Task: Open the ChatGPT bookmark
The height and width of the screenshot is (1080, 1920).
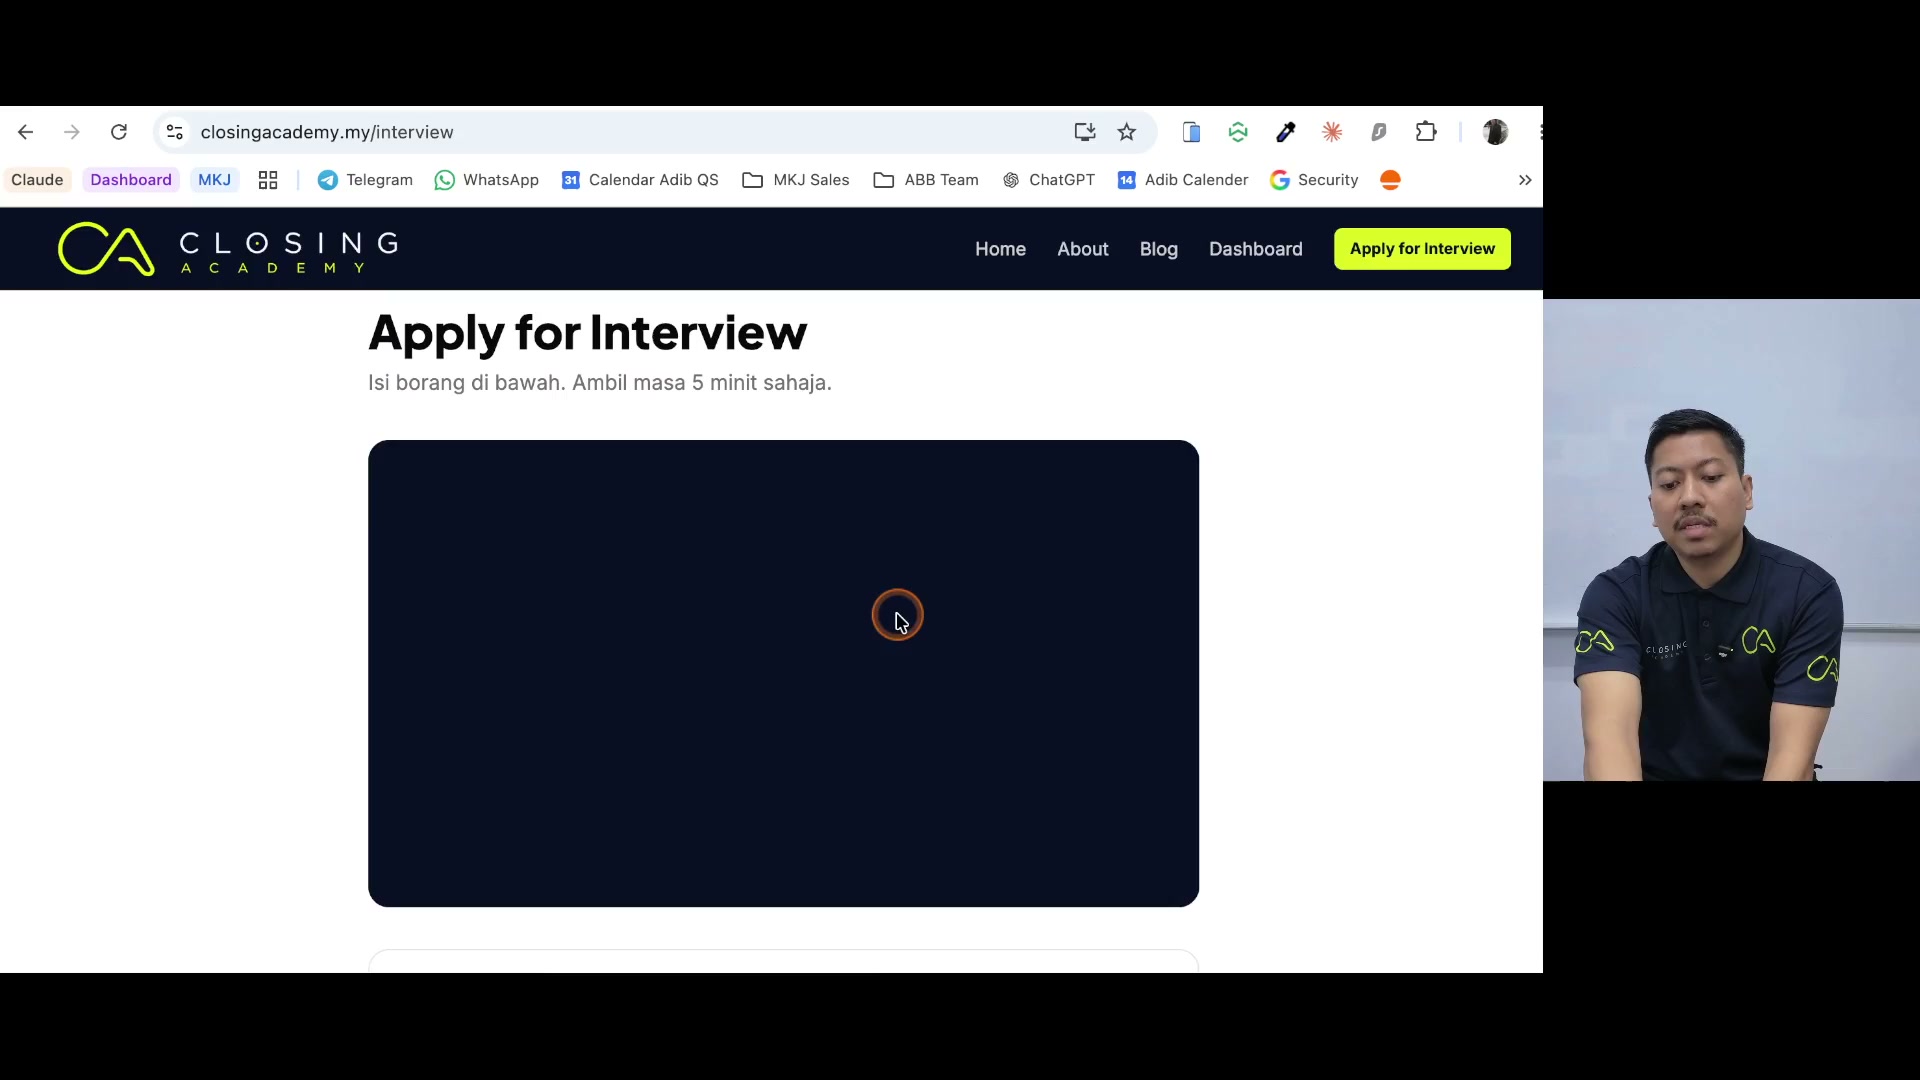Action: pyautogui.click(x=1048, y=180)
